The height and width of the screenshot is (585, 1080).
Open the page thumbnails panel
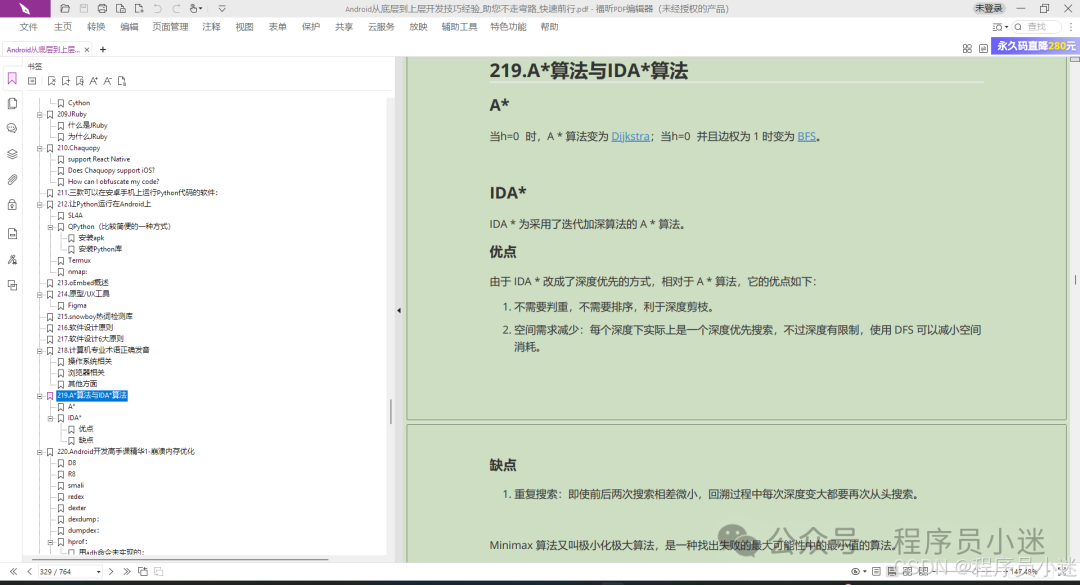tap(11, 102)
